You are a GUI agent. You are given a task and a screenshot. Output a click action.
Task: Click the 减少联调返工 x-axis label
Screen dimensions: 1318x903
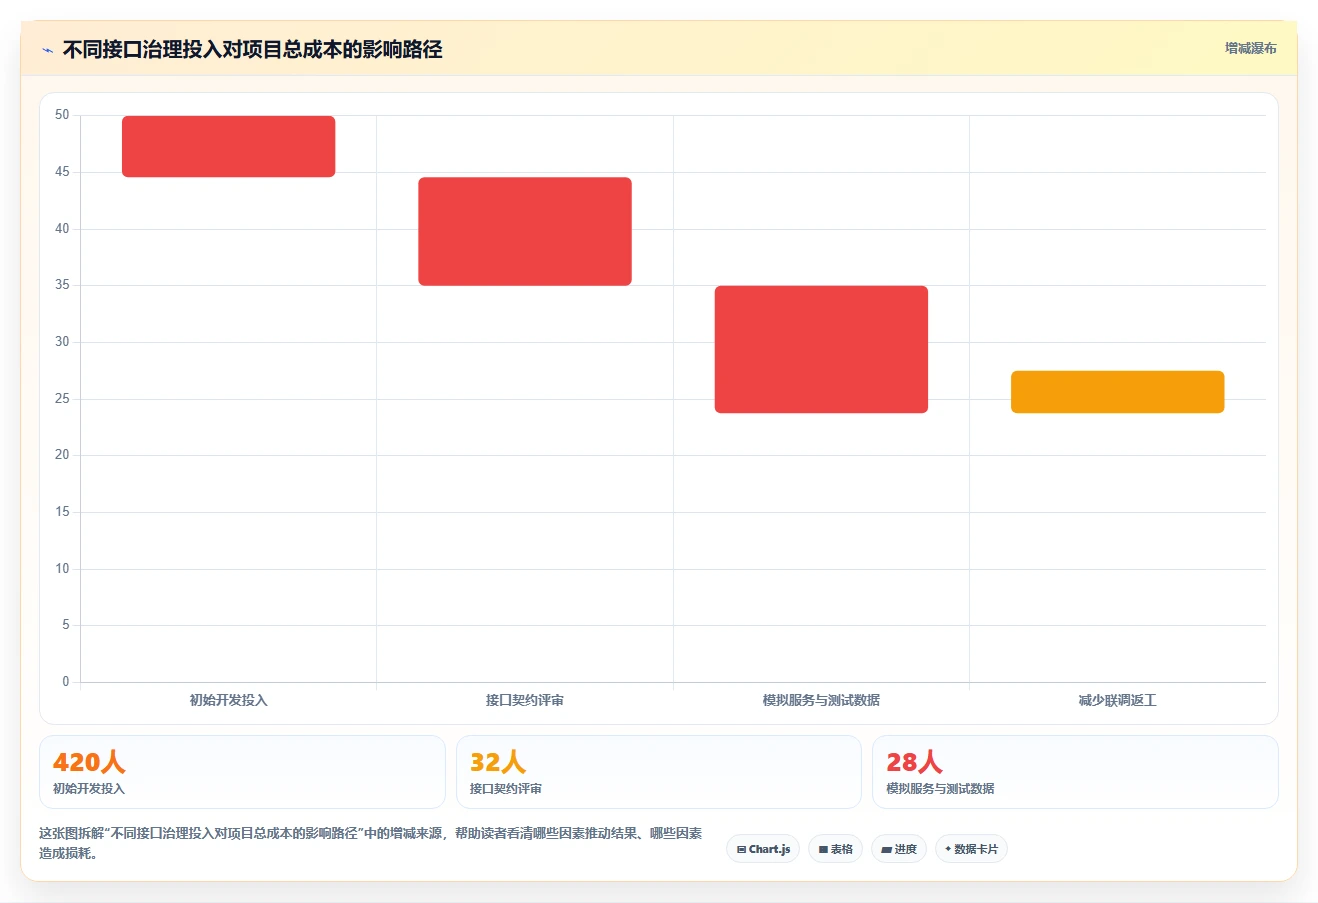click(1117, 700)
